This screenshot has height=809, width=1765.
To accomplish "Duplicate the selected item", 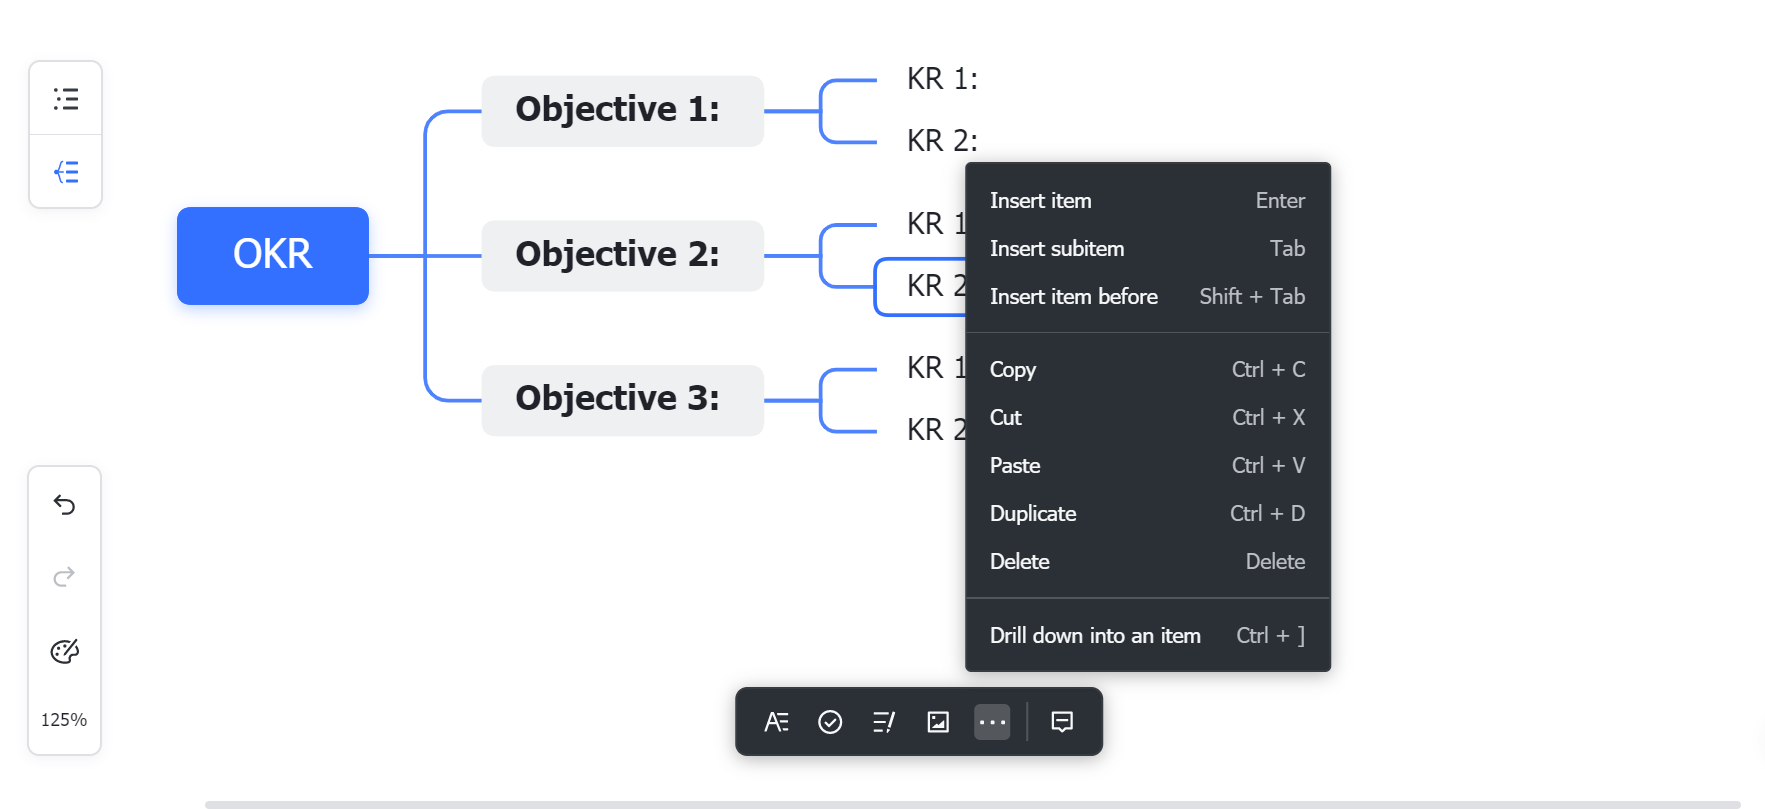I will click(x=1033, y=513).
